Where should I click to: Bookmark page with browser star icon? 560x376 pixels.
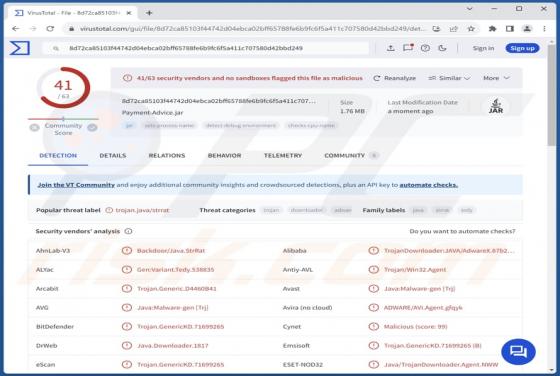[x=471, y=29]
